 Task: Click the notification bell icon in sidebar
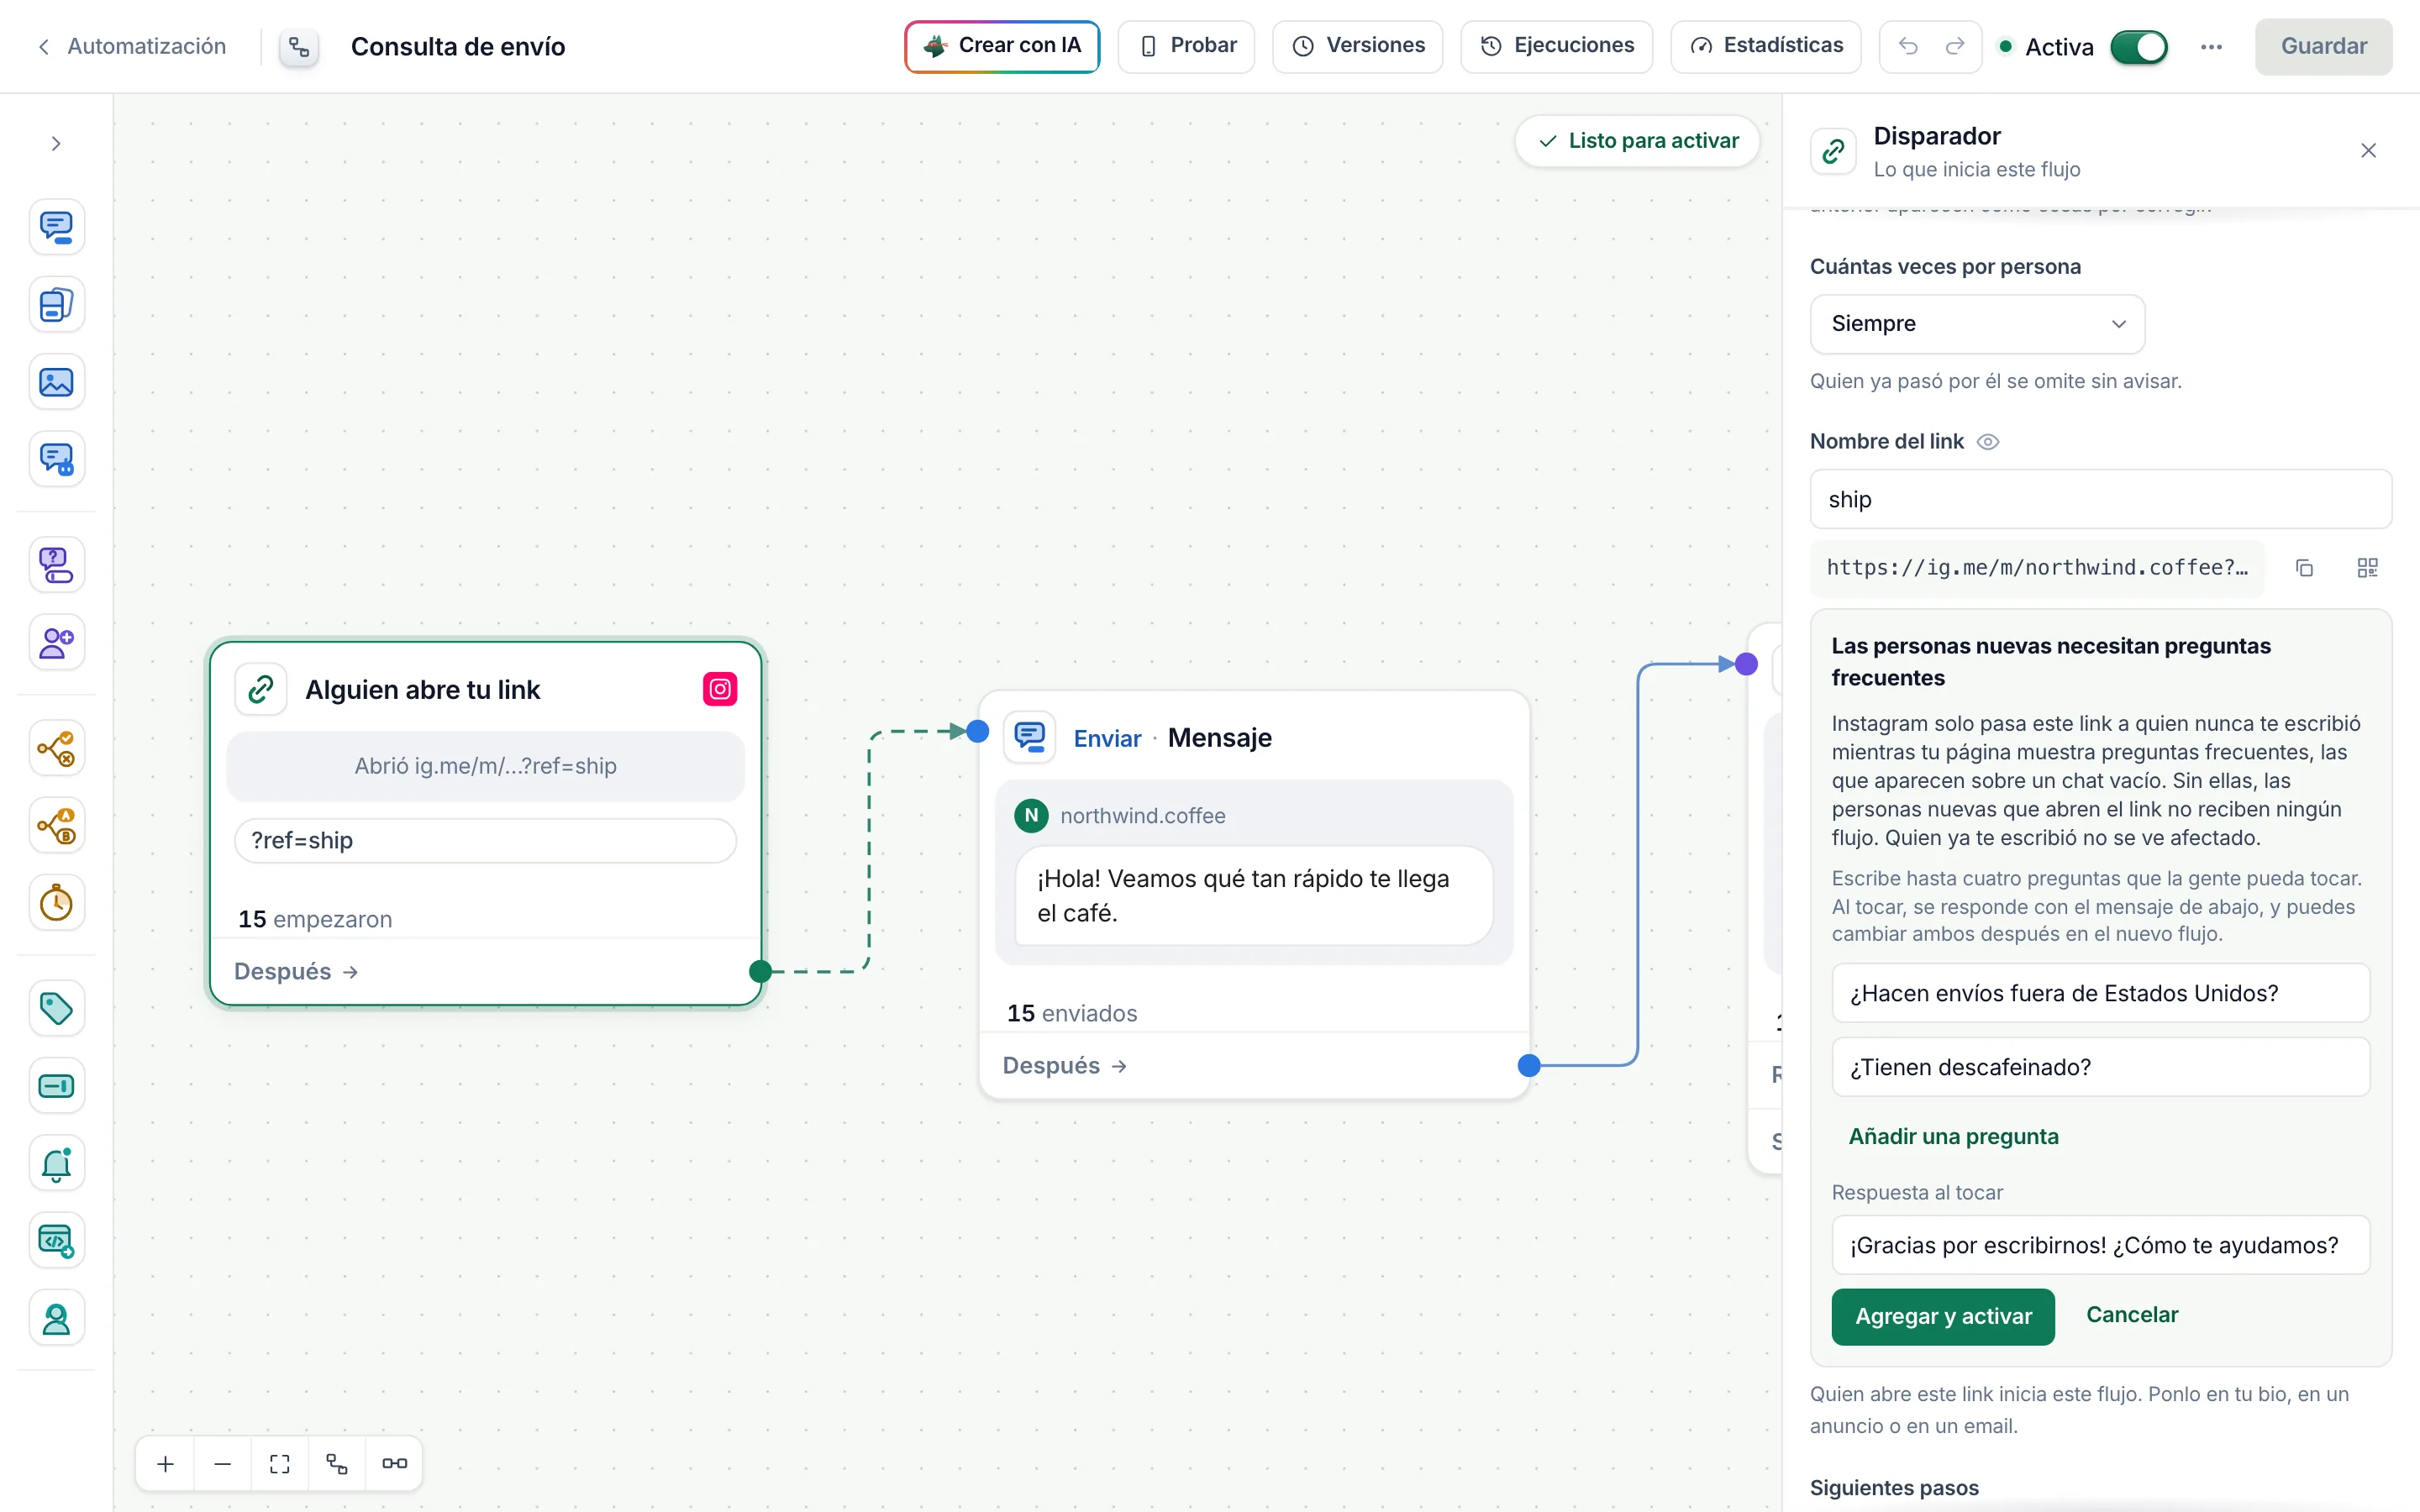pos(56,1163)
